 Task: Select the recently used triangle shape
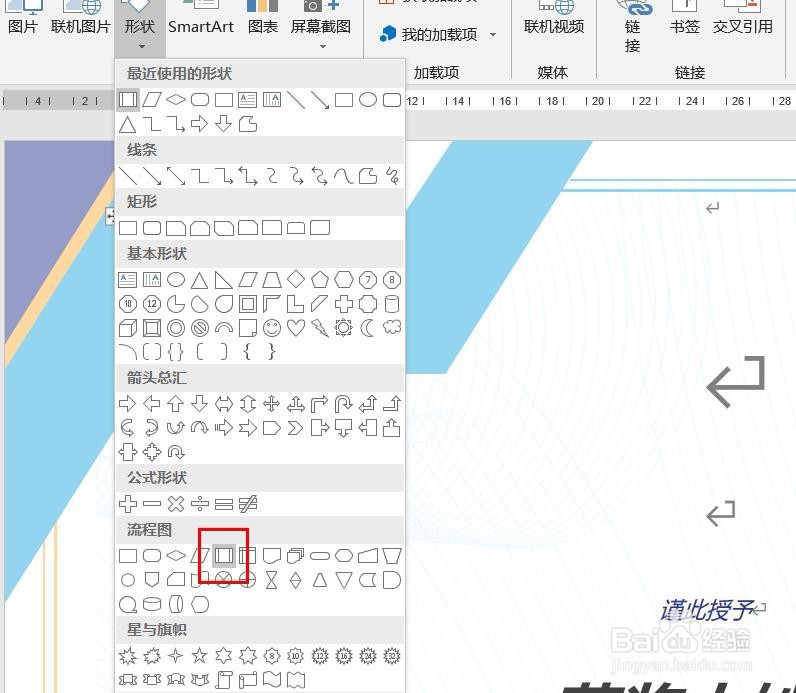(127, 124)
